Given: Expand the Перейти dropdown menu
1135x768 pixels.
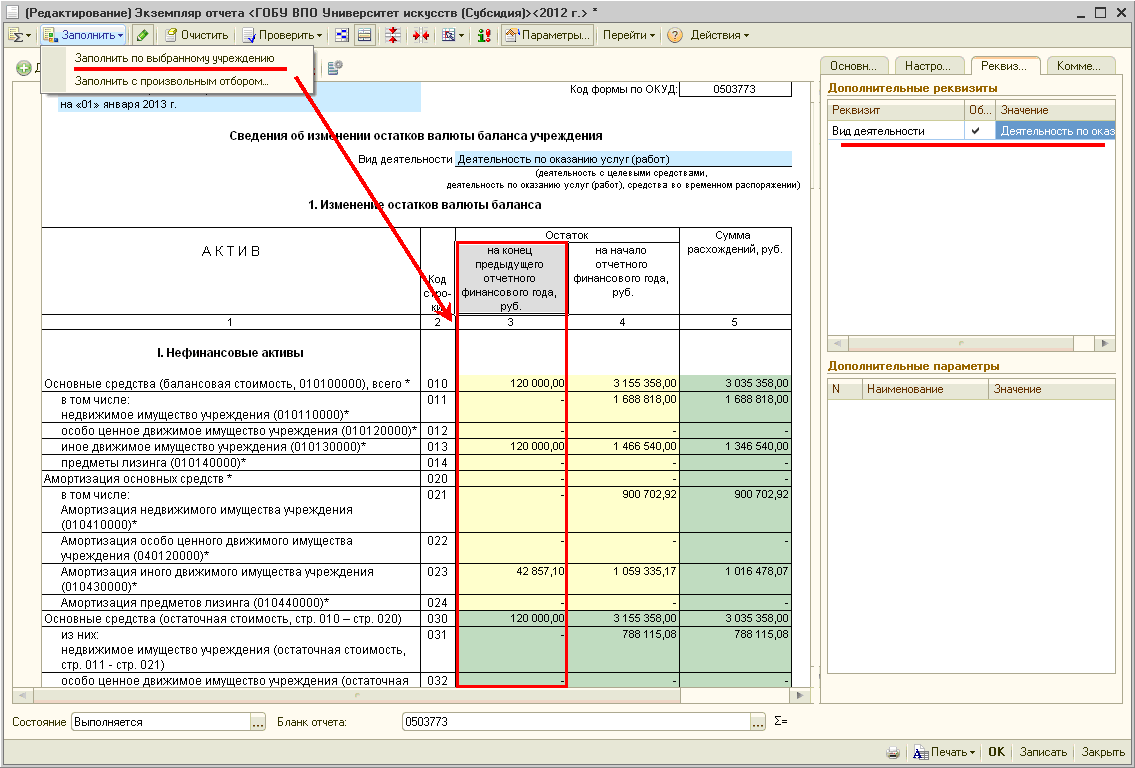Looking at the screenshot, I should coord(629,35).
